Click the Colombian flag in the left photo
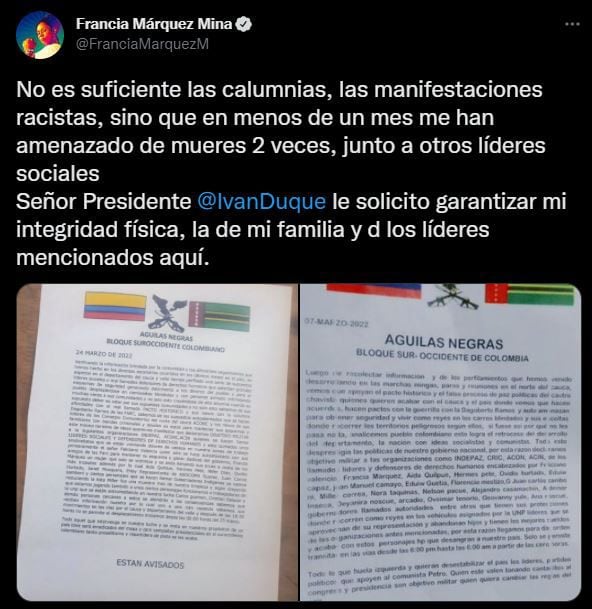592x609 pixels. (115, 307)
